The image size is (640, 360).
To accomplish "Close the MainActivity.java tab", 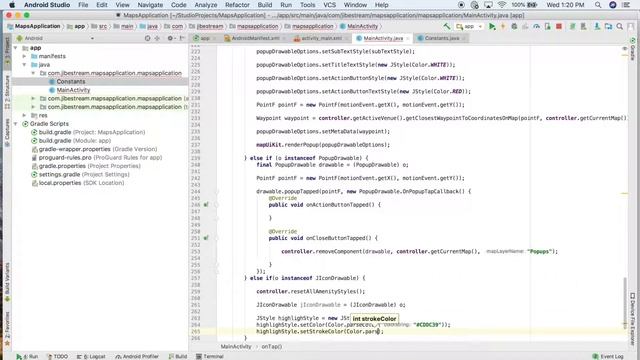I will point(407,38).
